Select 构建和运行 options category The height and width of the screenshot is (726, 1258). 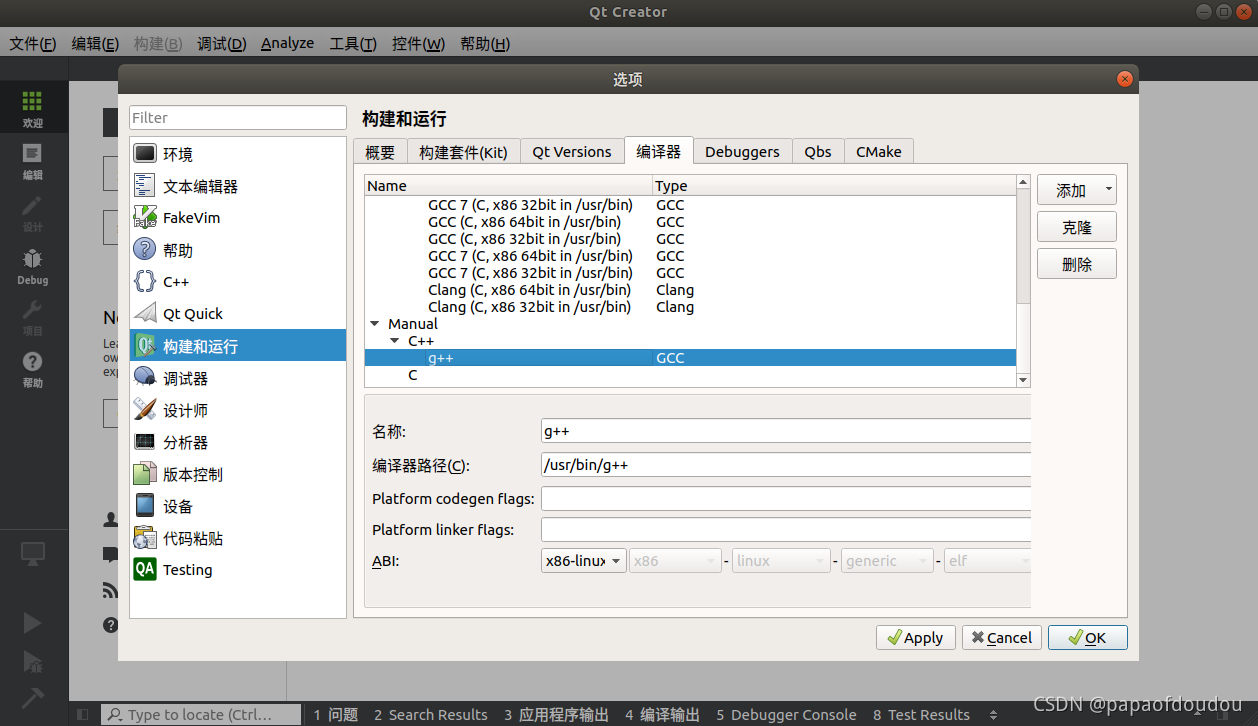coord(238,346)
